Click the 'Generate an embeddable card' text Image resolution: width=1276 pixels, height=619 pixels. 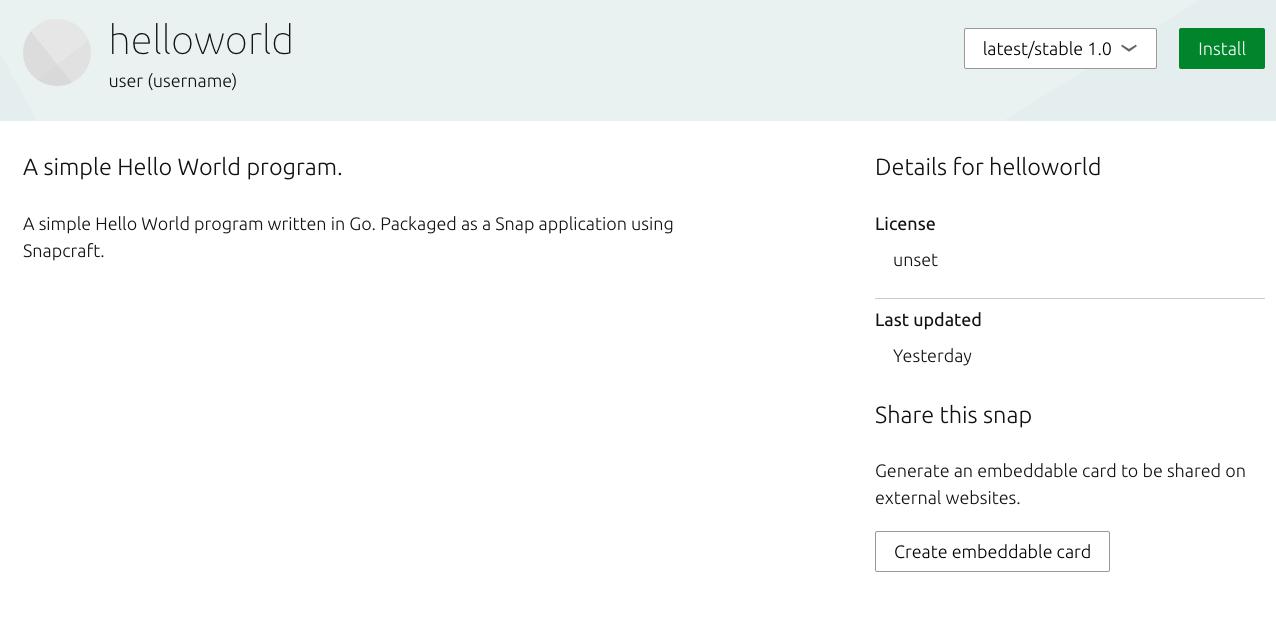pos(1060,471)
